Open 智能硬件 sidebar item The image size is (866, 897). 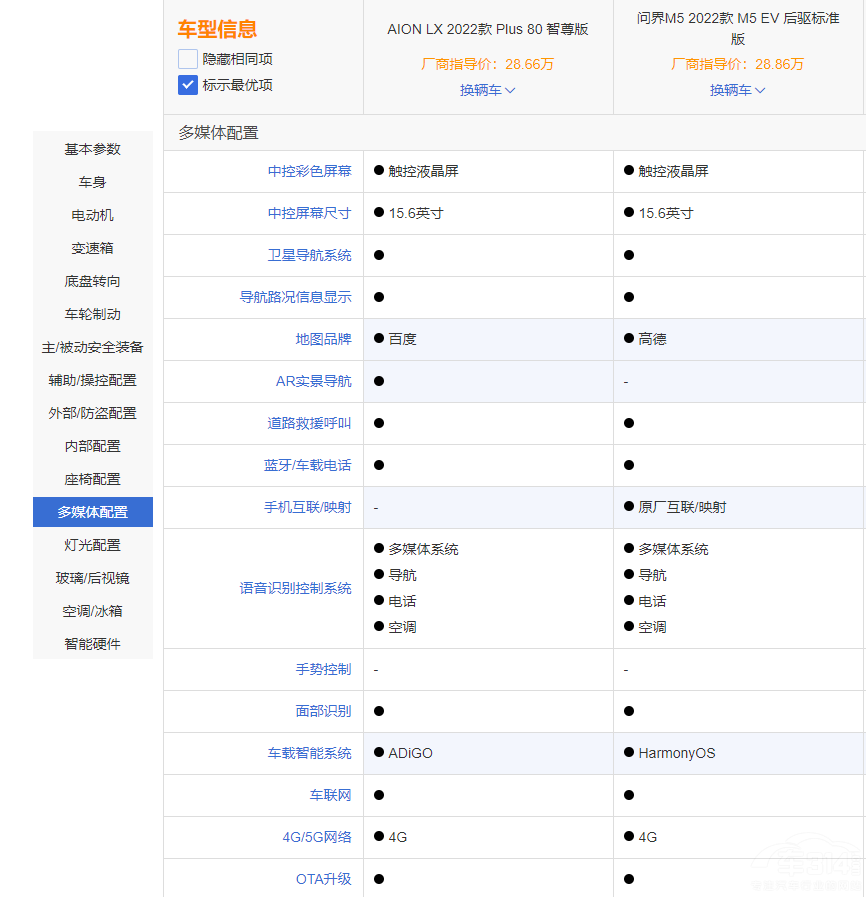click(92, 644)
